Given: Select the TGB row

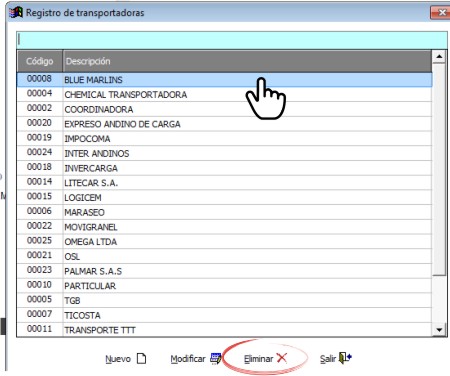Looking at the screenshot, I should click(224, 300).
